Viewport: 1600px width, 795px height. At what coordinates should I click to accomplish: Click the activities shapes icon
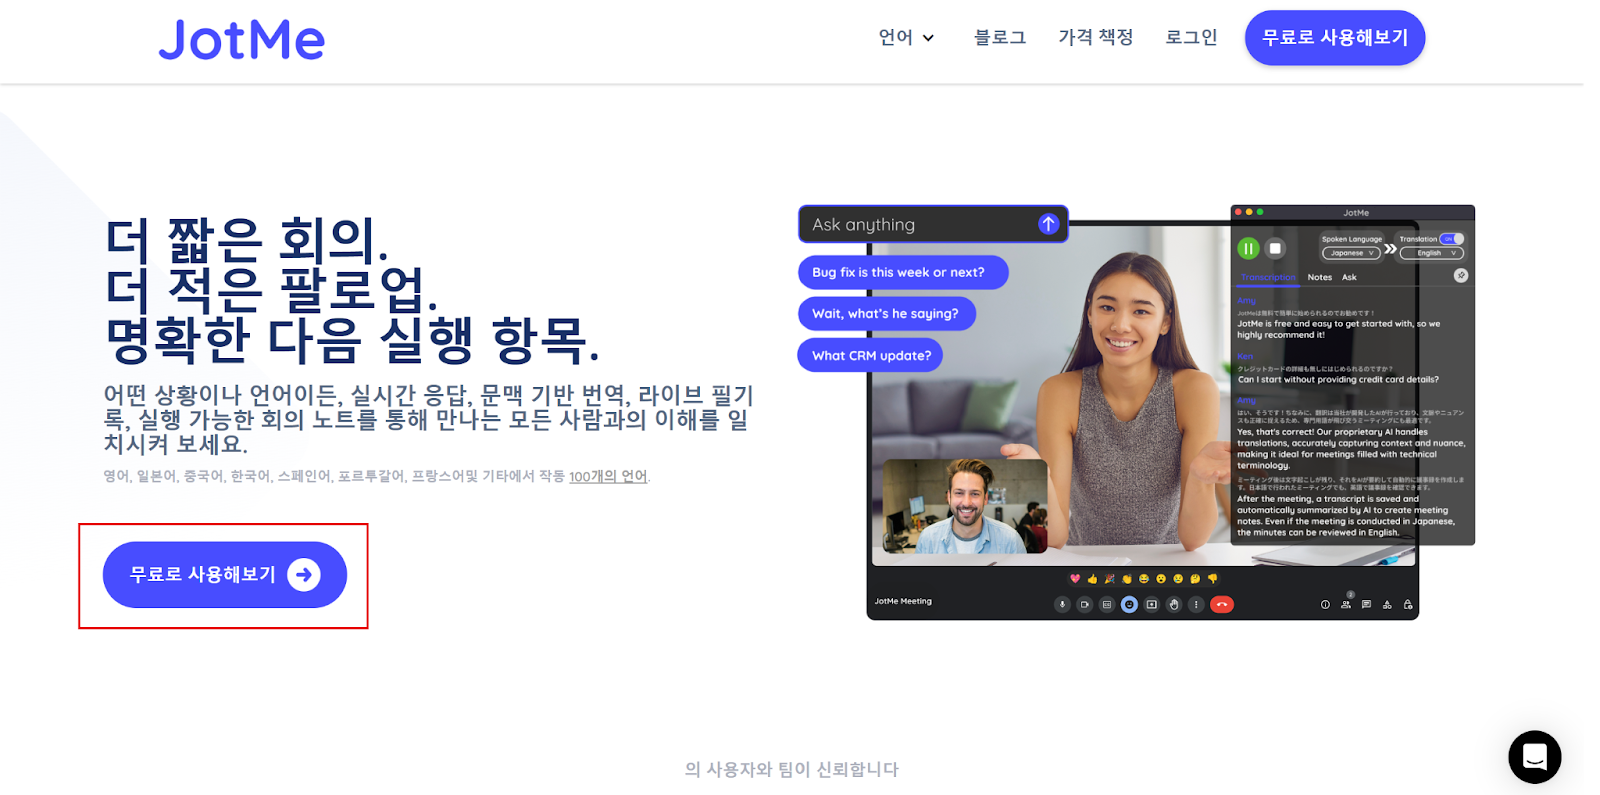coord(1387,604)
